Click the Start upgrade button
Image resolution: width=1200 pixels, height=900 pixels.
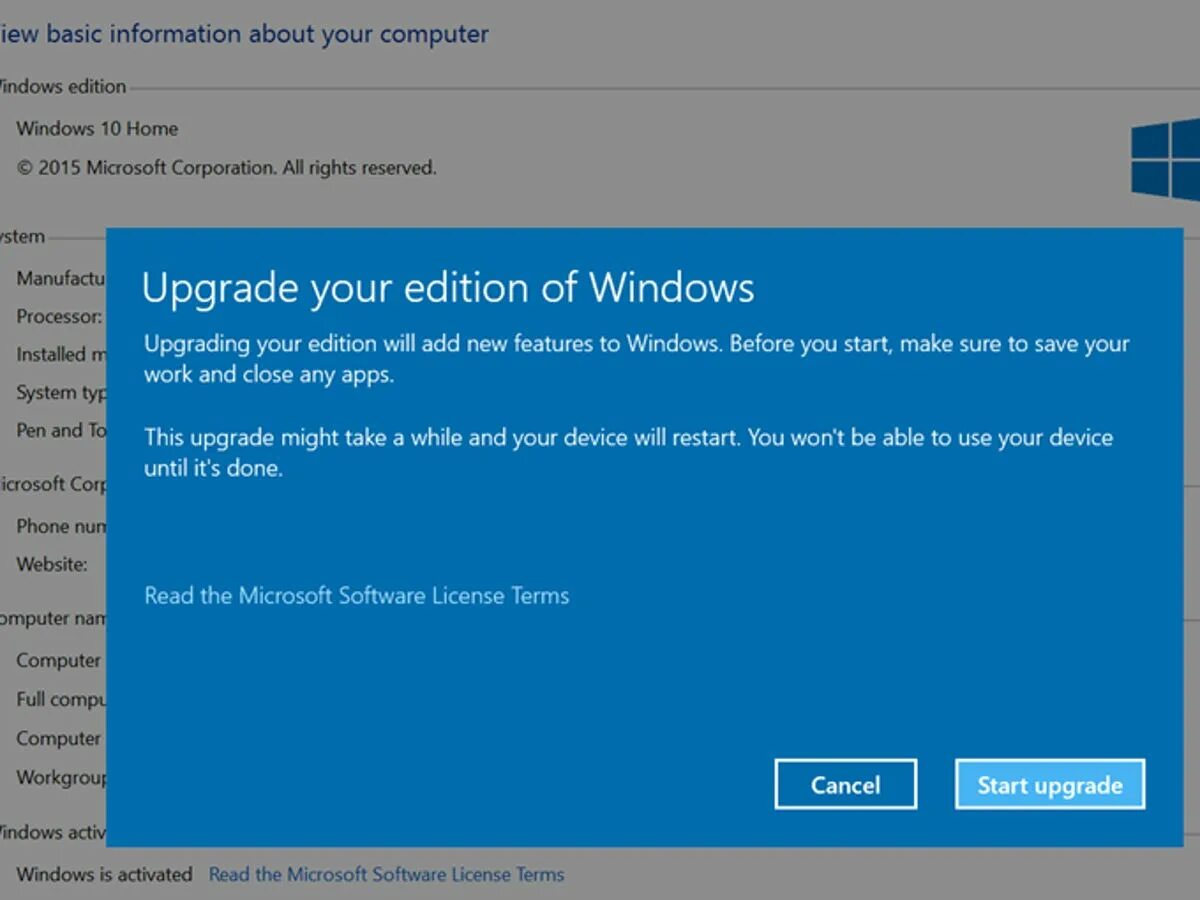click(x=1050, y=785)
